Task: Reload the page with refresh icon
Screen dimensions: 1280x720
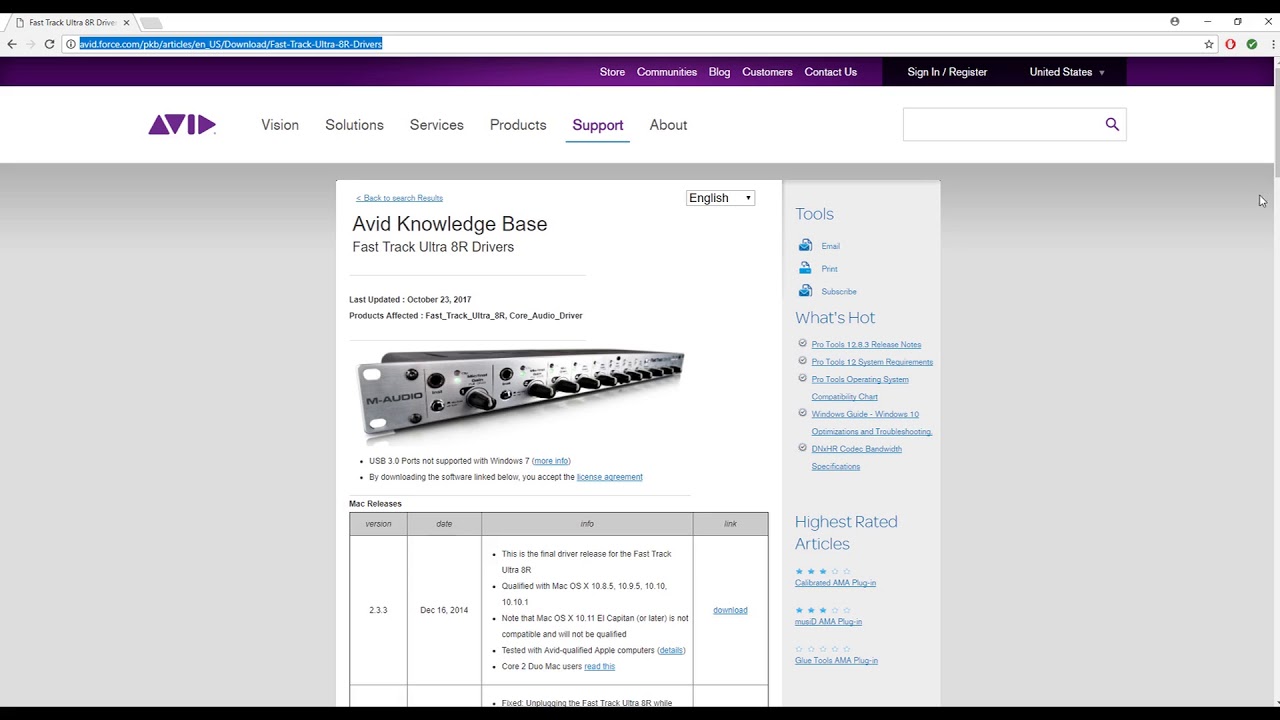Action: coord(49,44)
